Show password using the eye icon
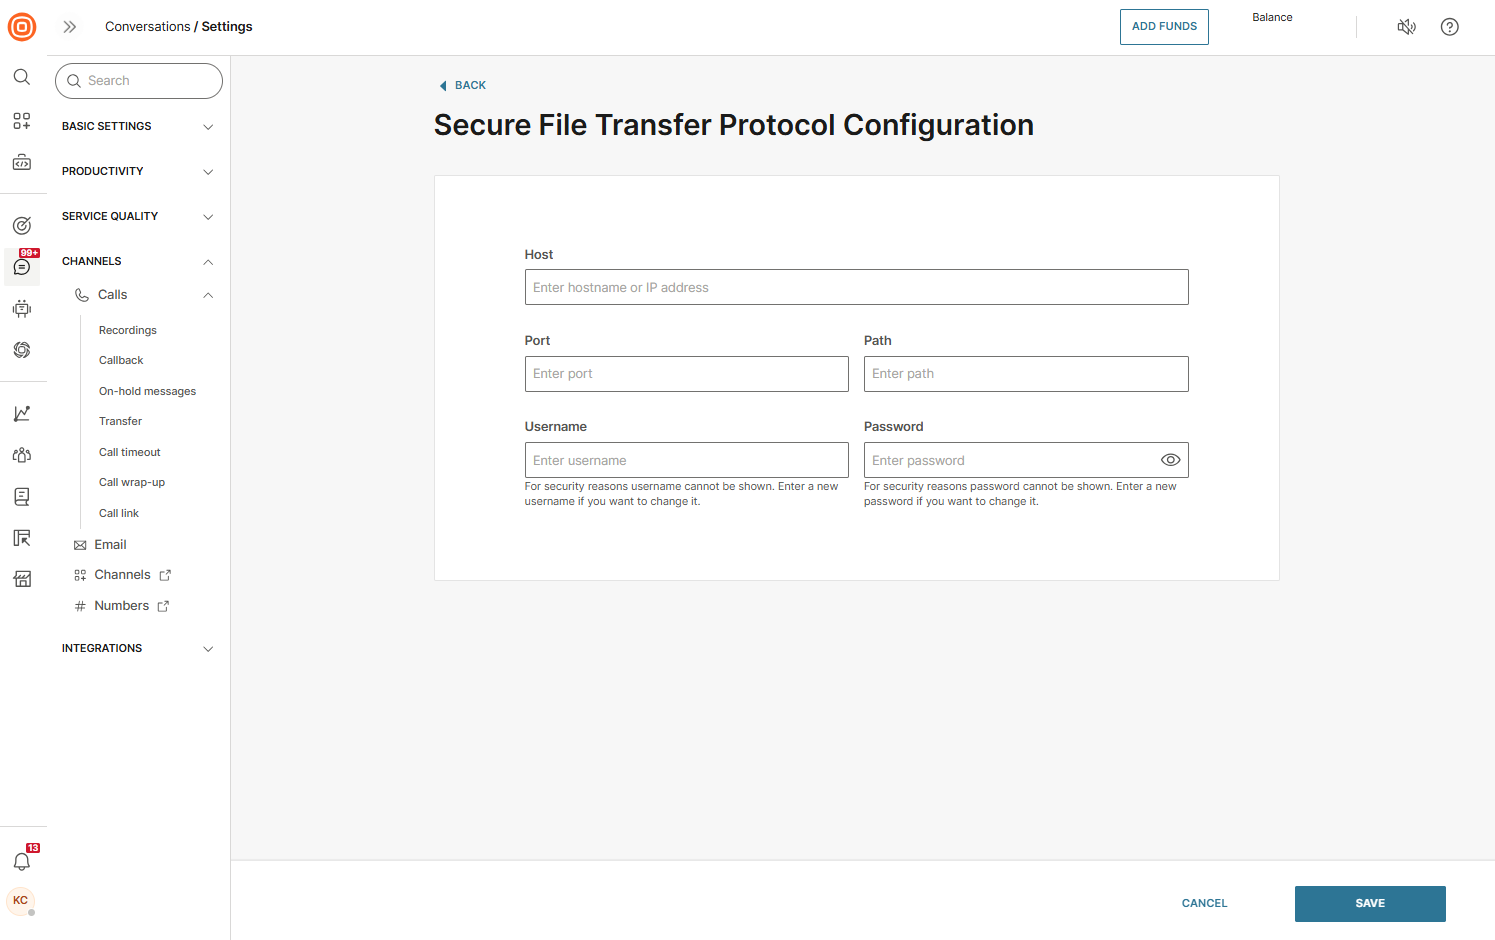This screenshot has height=940, width=1495. [x=1170, y=460]
